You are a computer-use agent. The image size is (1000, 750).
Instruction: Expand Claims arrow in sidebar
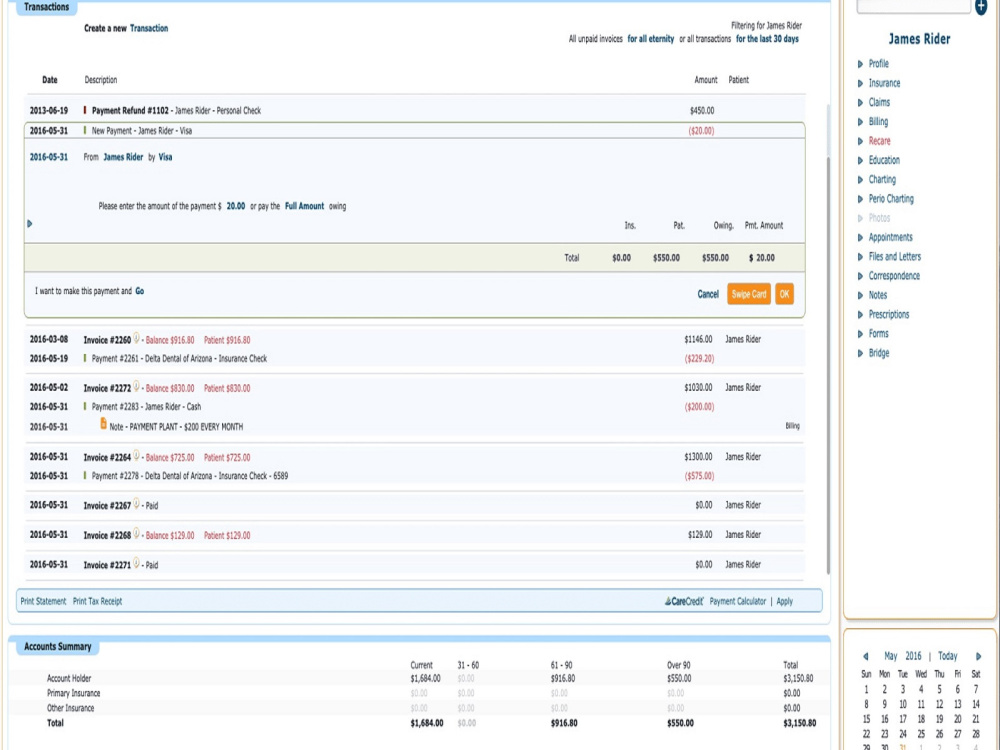[860, 103]
